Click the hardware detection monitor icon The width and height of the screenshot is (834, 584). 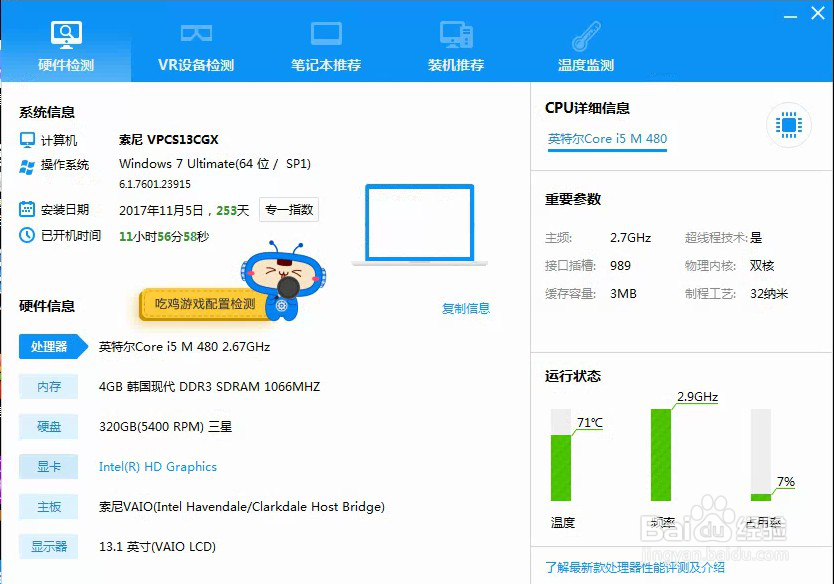click(66, 34)
